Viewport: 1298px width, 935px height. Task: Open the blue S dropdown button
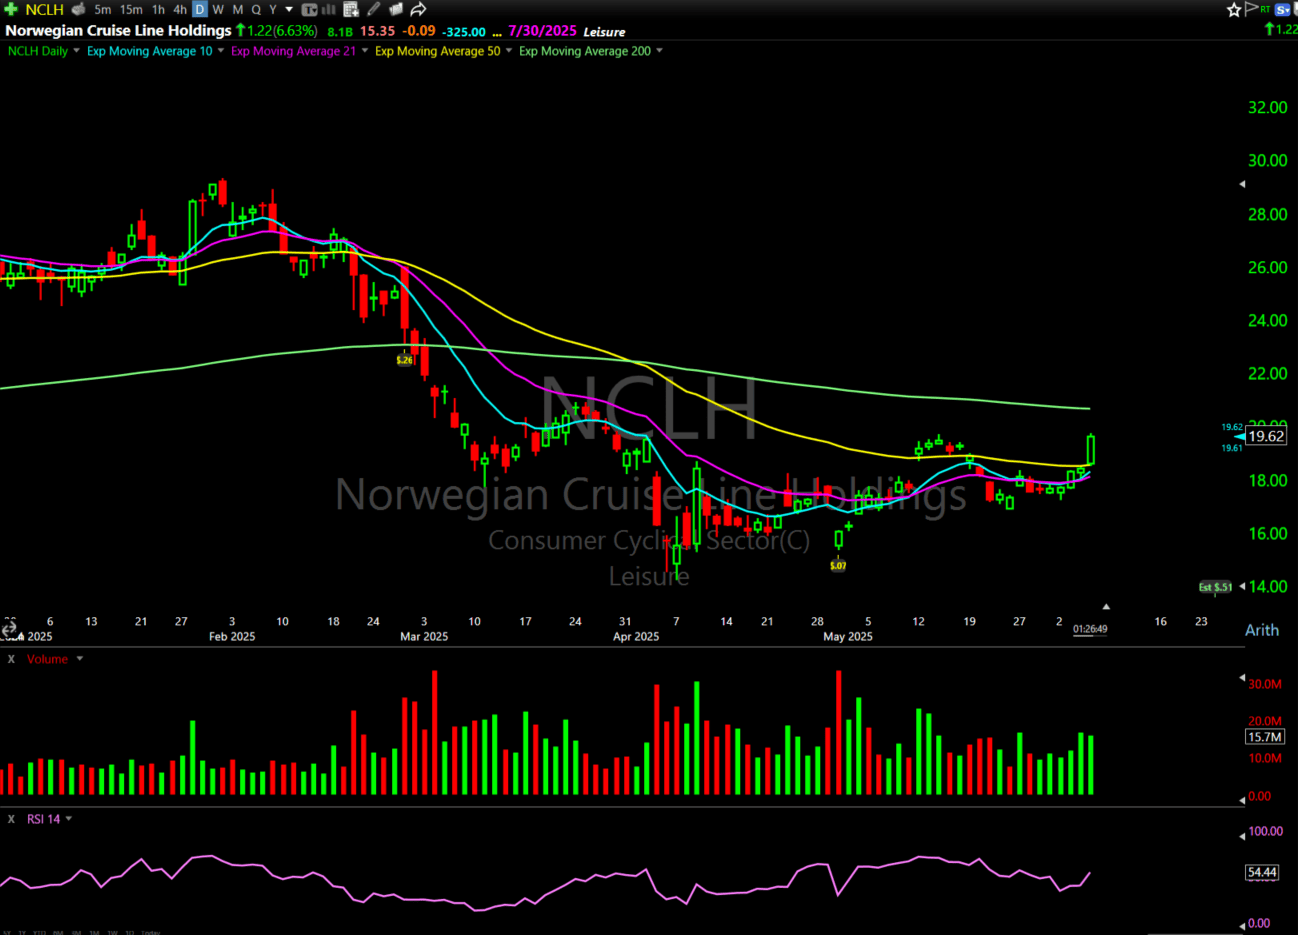click(1283, 9)
